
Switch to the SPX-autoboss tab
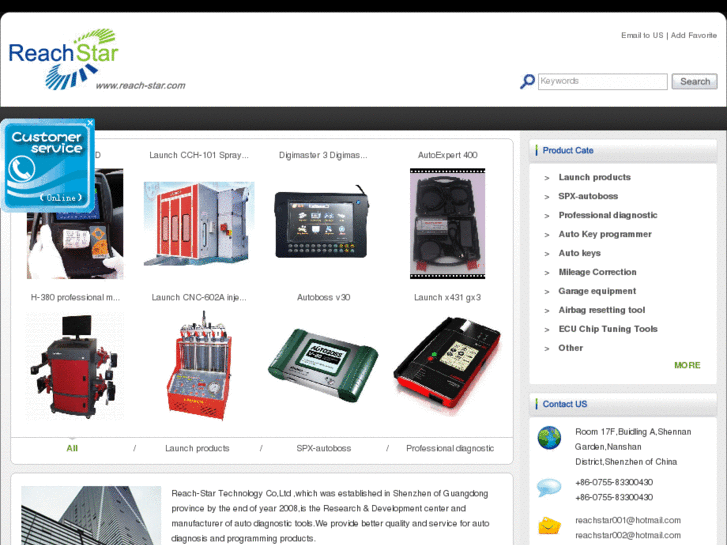click(x=324, y=449)
